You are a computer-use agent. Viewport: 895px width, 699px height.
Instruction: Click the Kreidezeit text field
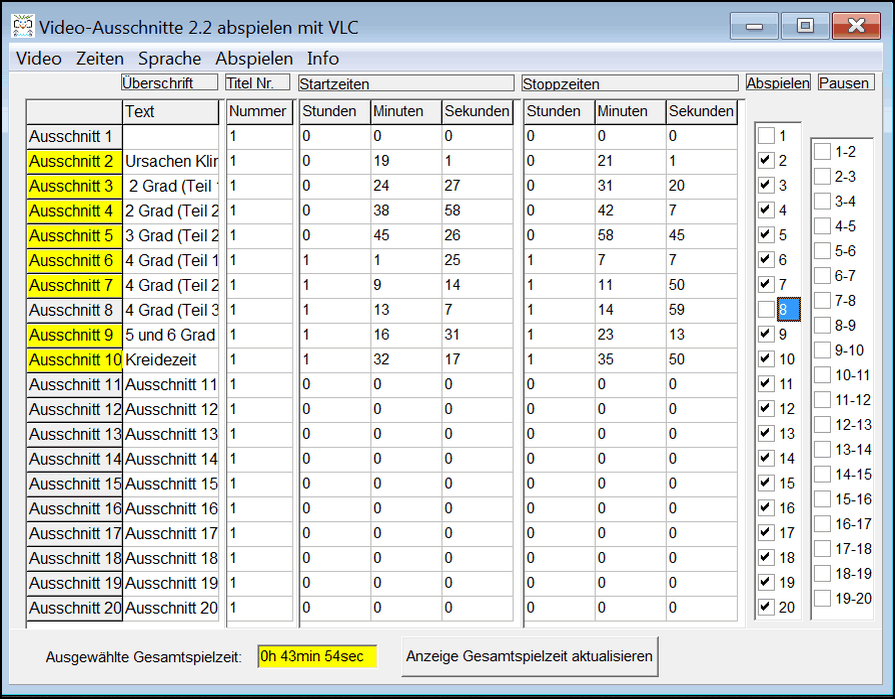(170, 359)
